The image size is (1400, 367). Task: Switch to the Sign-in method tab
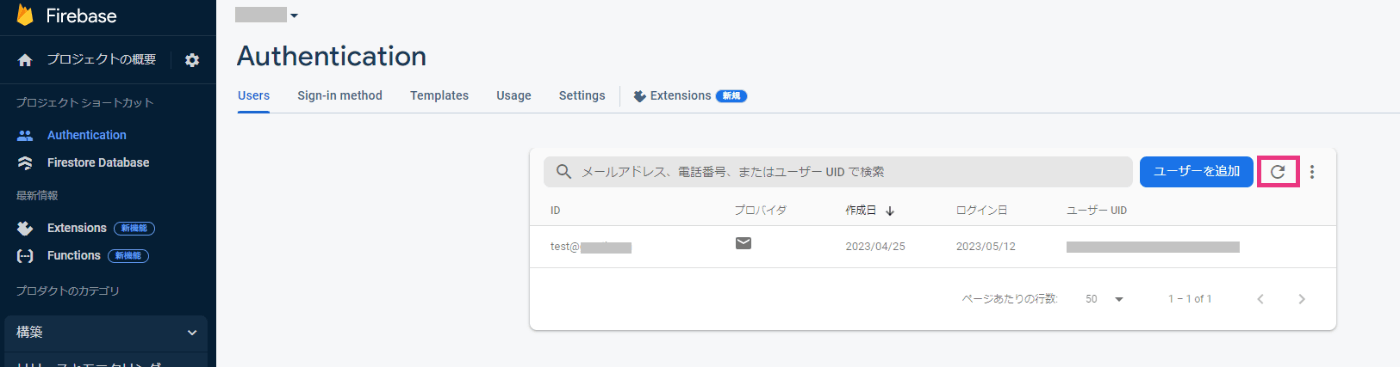coord(340,96)
